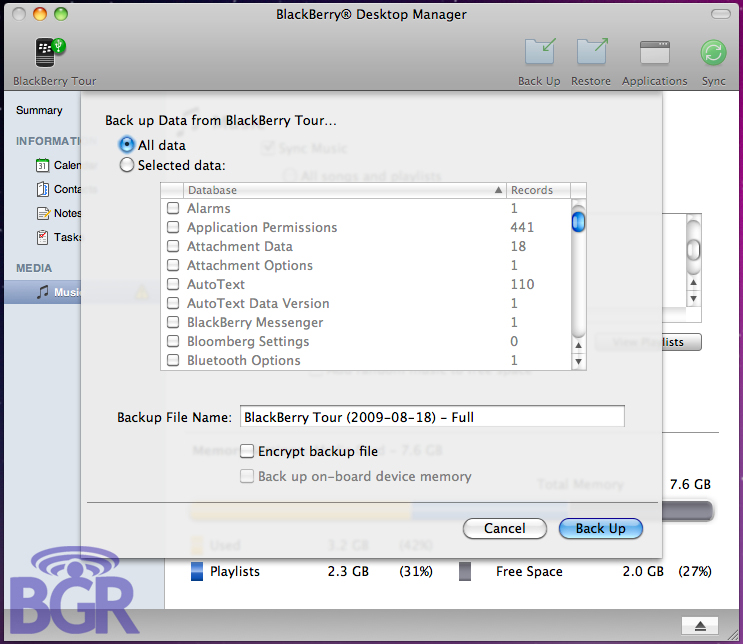Screen dimensions: 743x644
Task: Click the background playlist scroll down arrow
Action: 693,299
